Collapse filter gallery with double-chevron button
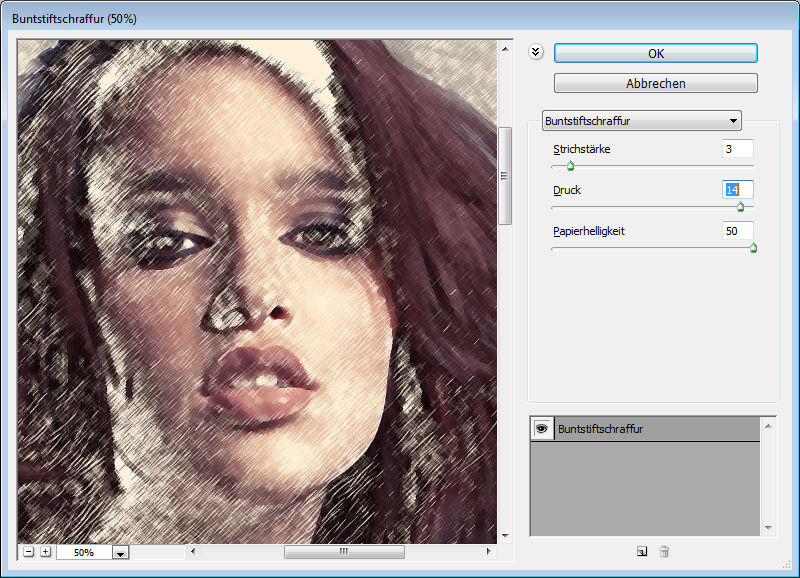This screenshot has height=578, width=800. (536, 52)
